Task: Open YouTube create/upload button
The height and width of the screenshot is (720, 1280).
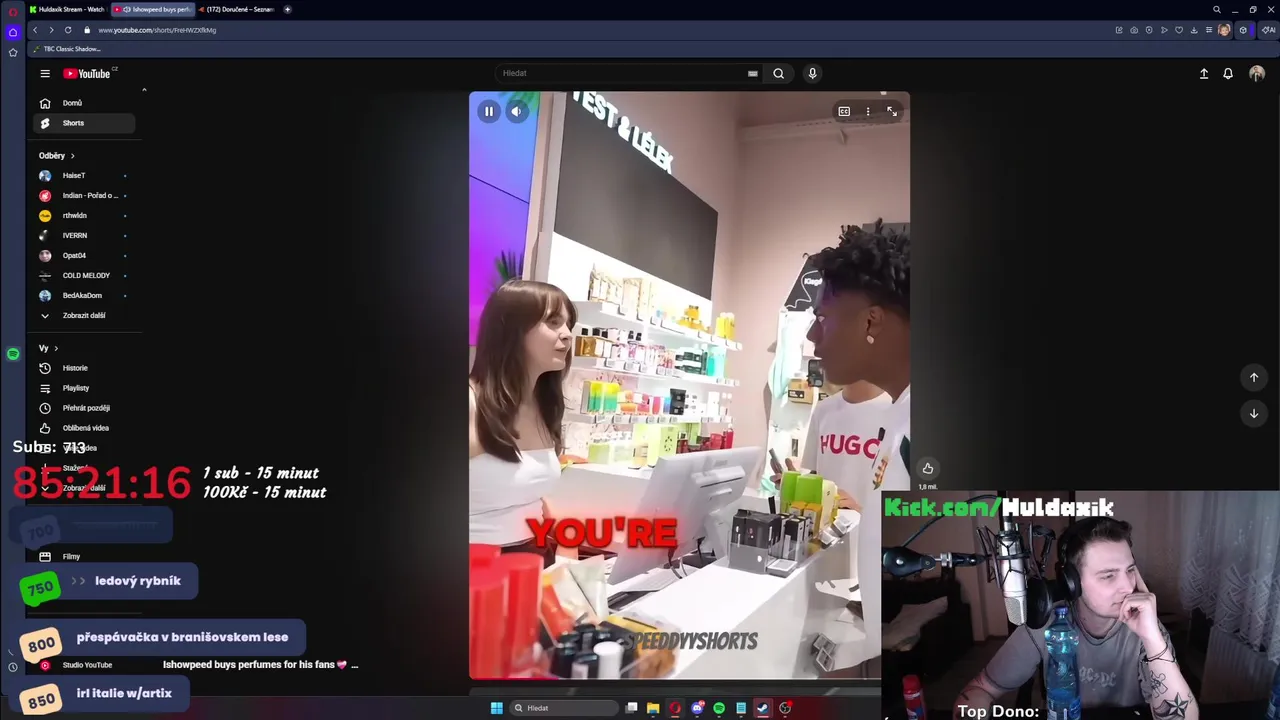Action: pos(1204,73)
